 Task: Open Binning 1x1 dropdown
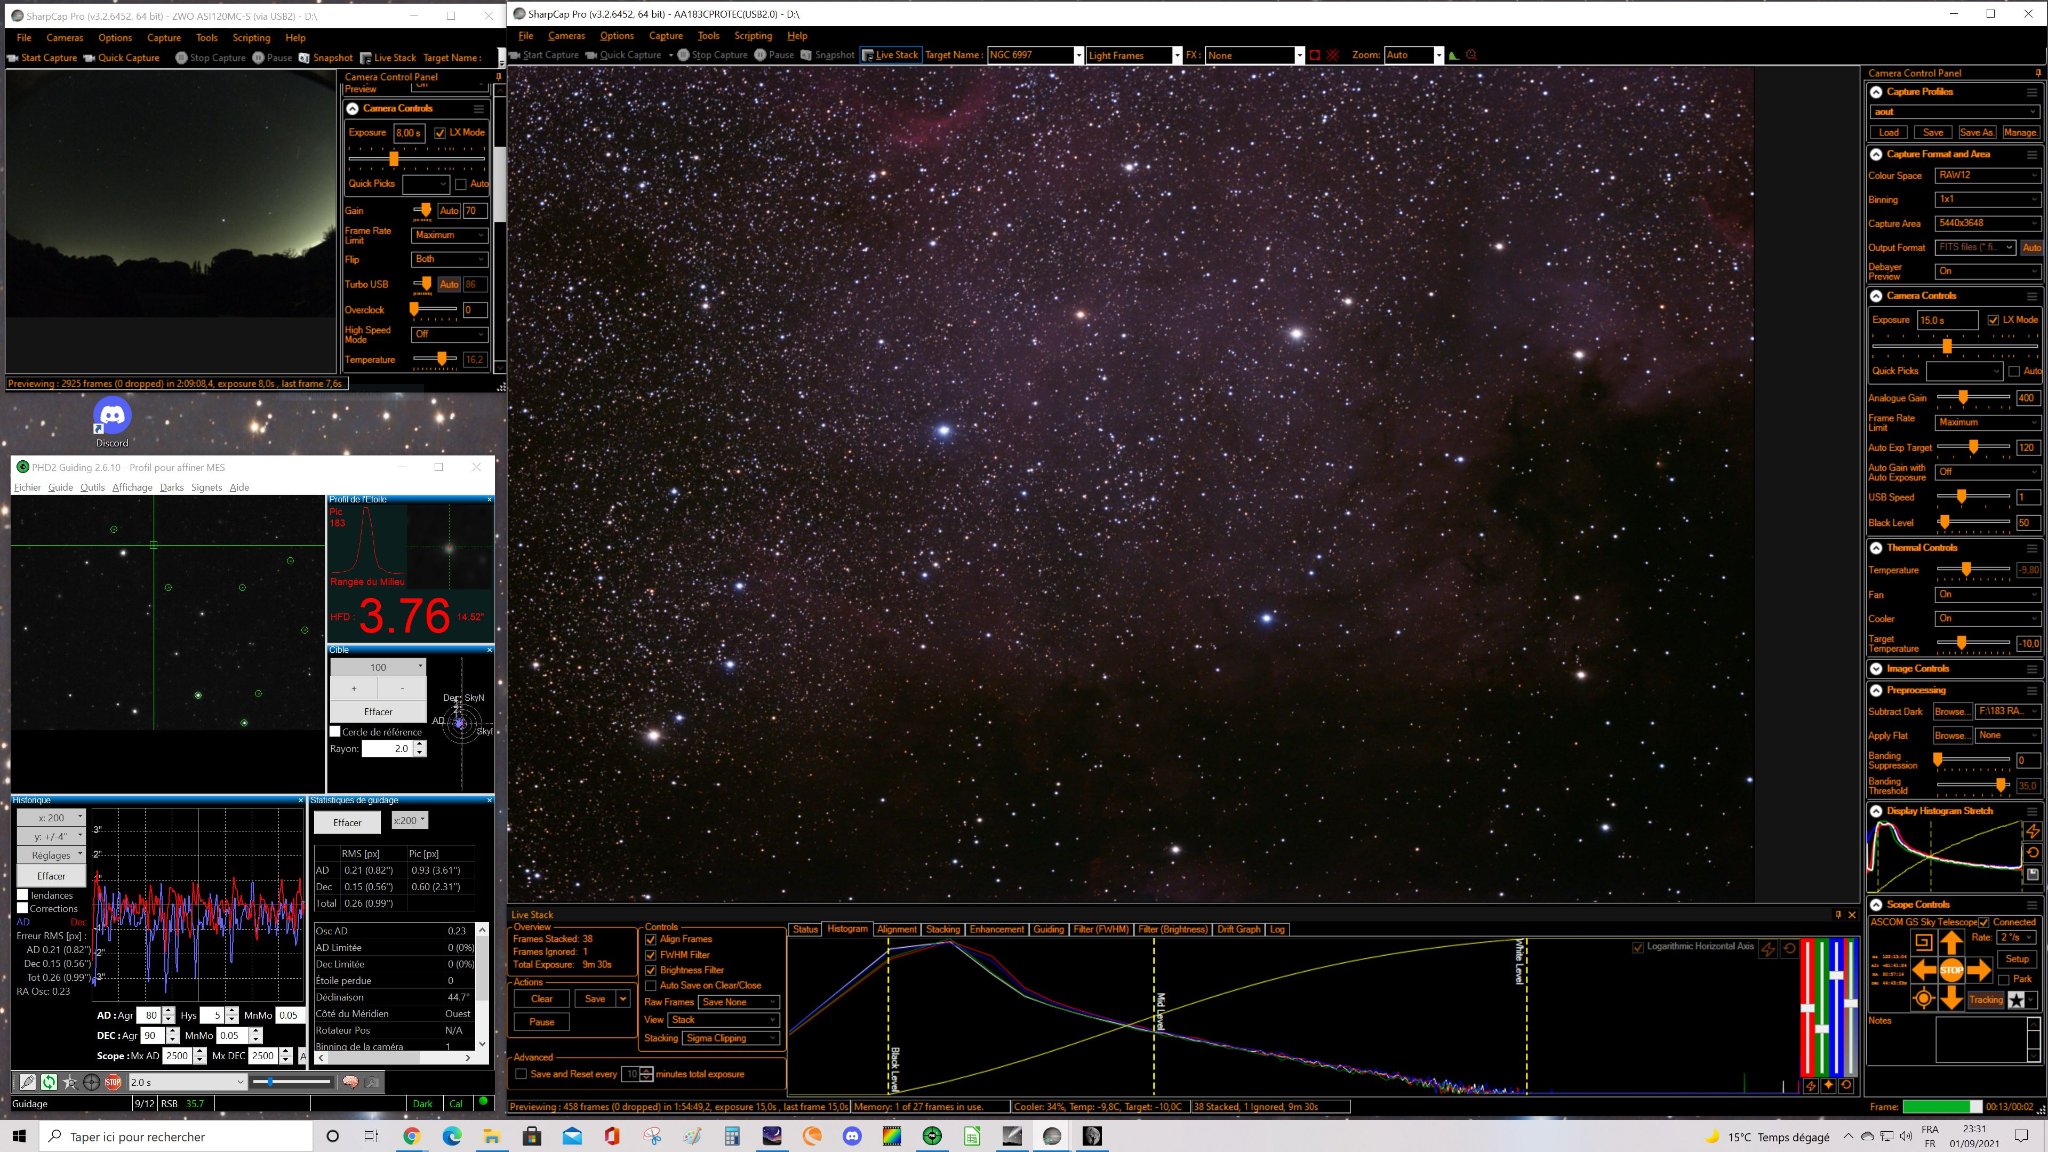tap(1987, 199)
